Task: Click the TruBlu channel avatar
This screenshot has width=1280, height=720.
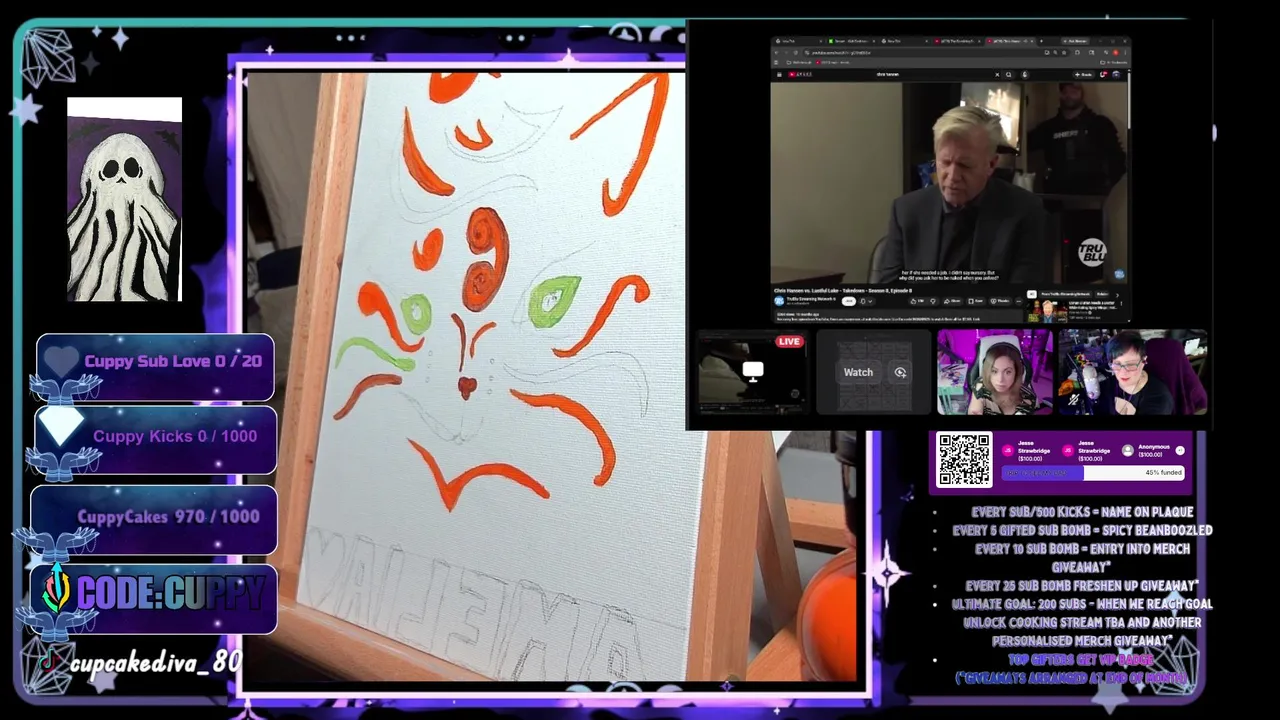Action: click(x=779, y=301)
